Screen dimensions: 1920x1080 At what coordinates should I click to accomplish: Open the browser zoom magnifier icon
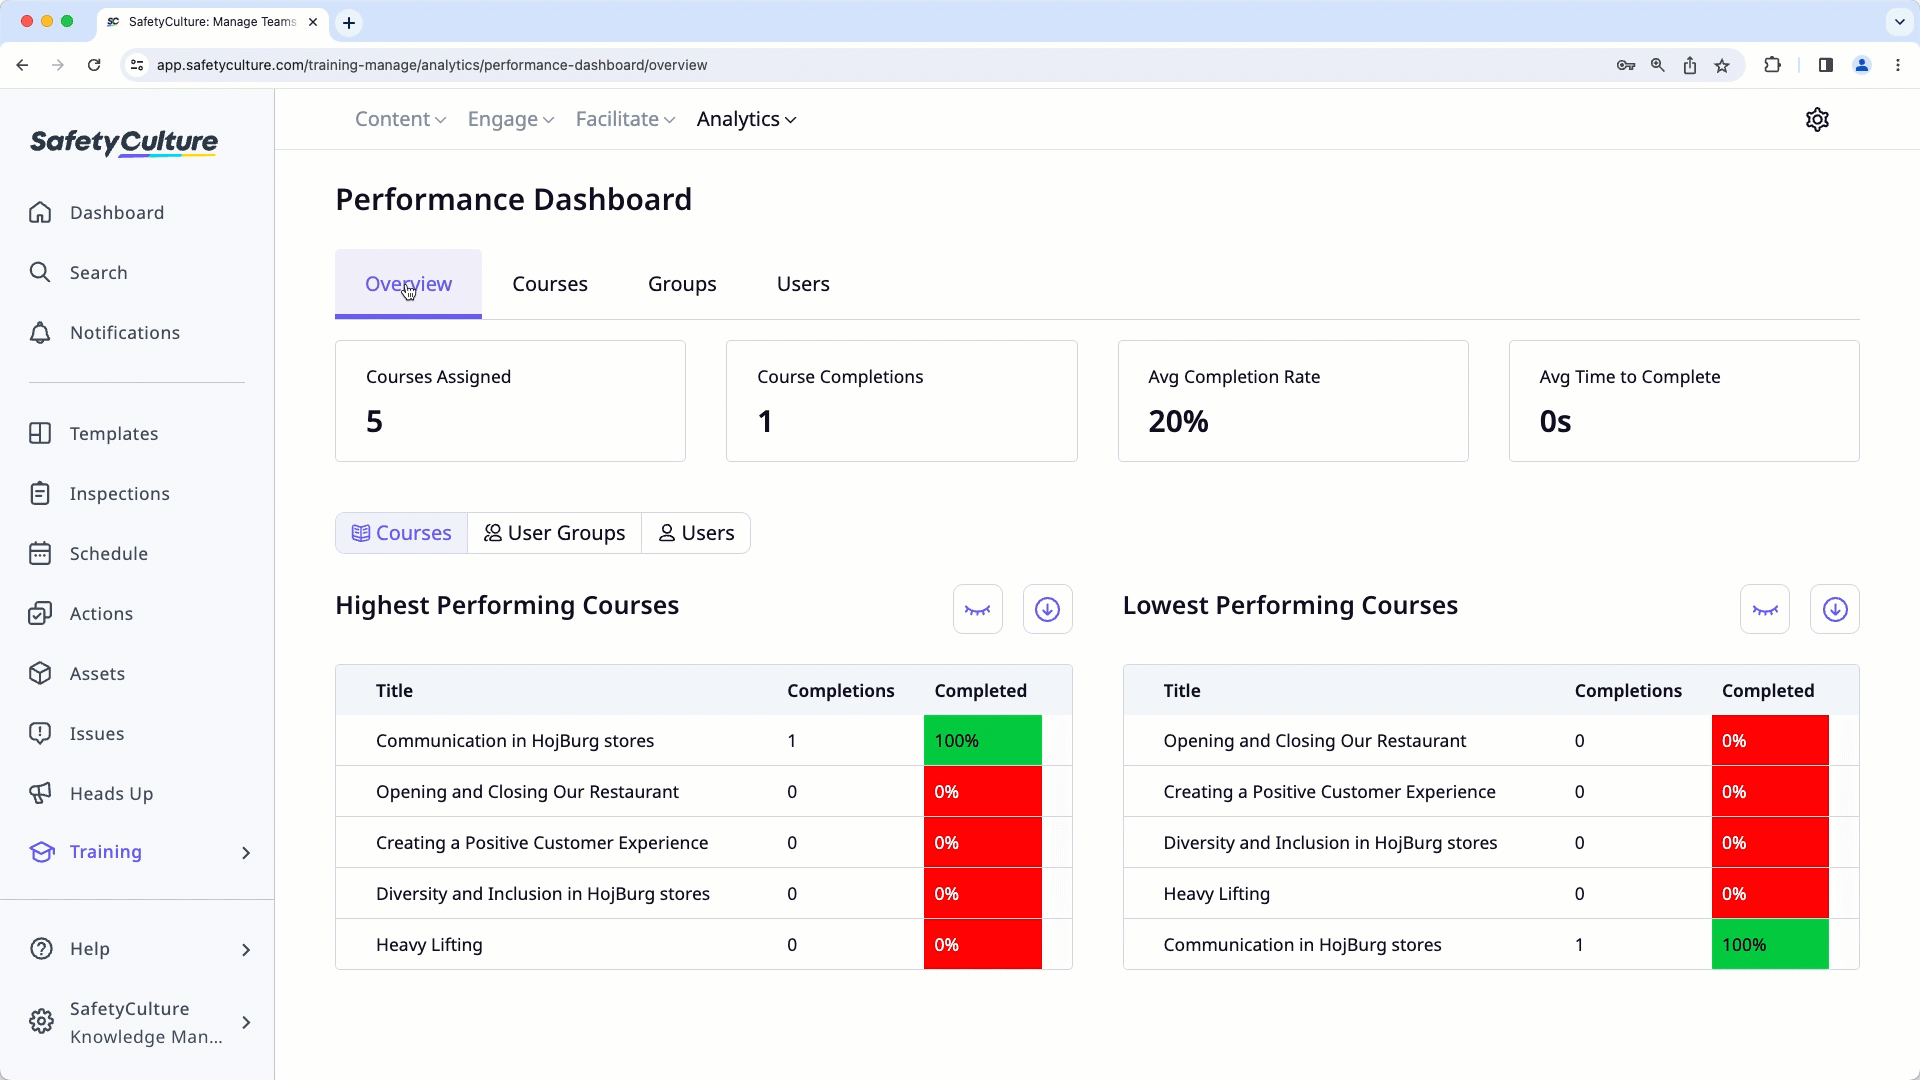[1658, 65]
